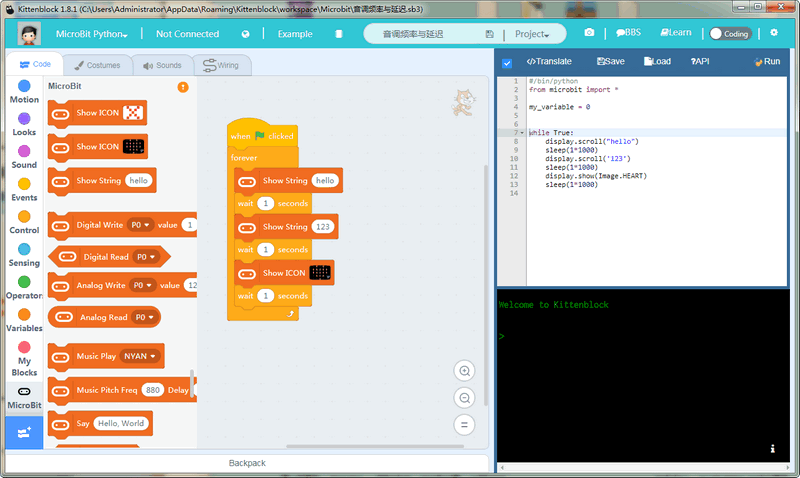Click the camera screenshot icon in the top bar

click(x=589, y=33)
